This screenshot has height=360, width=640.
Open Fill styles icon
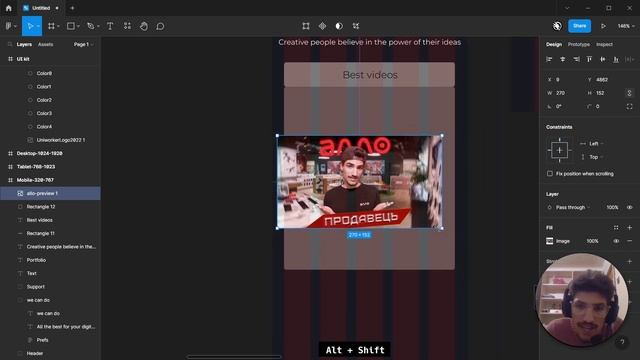point(616,228)
